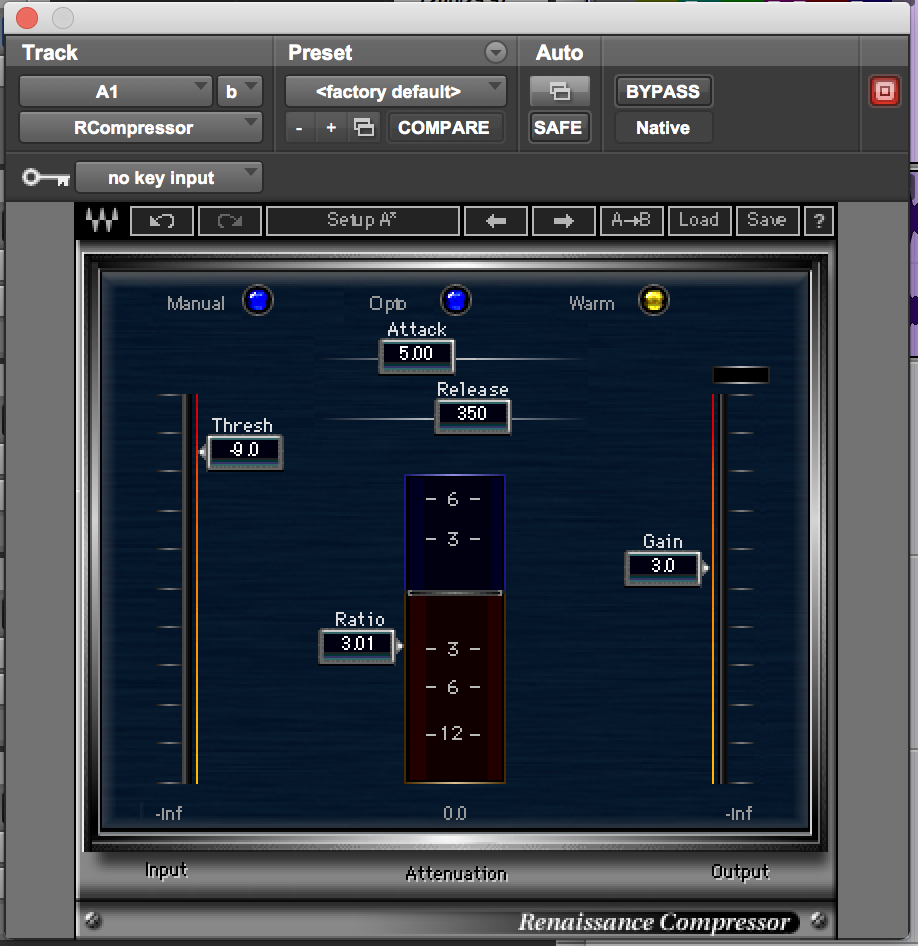This screenshot has width=918, height=946.
Task: Copy setup A to B
Action: click(632, 221)
